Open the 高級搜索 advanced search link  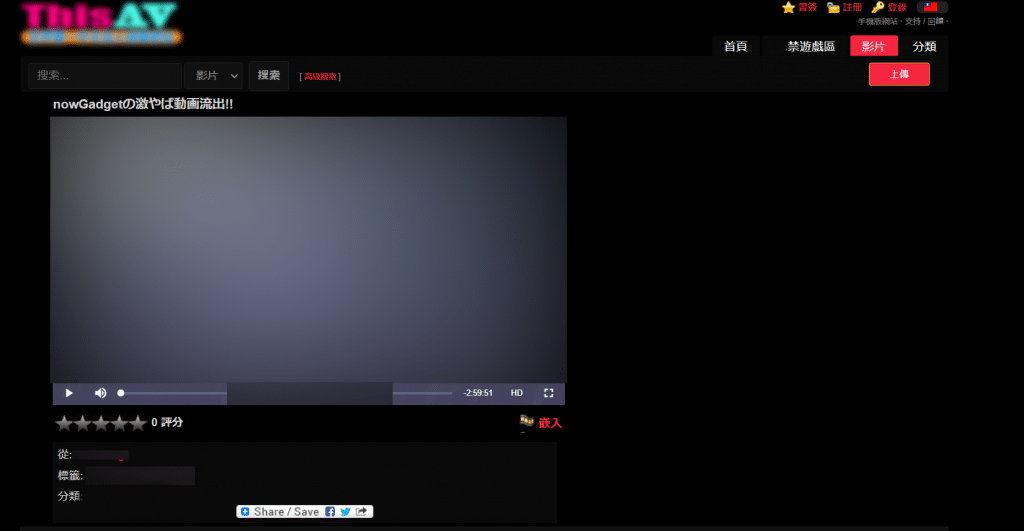pyautogui.click(x=320, y=77)
